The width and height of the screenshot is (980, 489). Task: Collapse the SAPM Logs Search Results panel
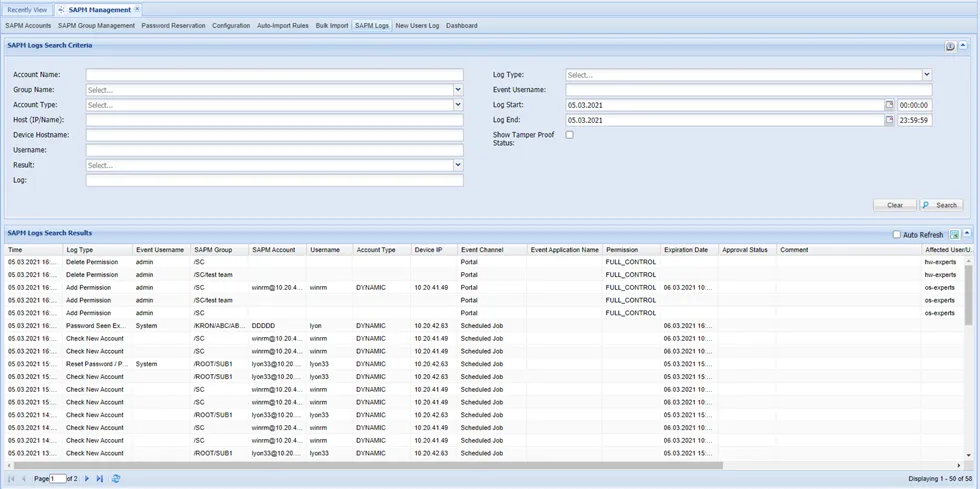click(x=968, y=234)
